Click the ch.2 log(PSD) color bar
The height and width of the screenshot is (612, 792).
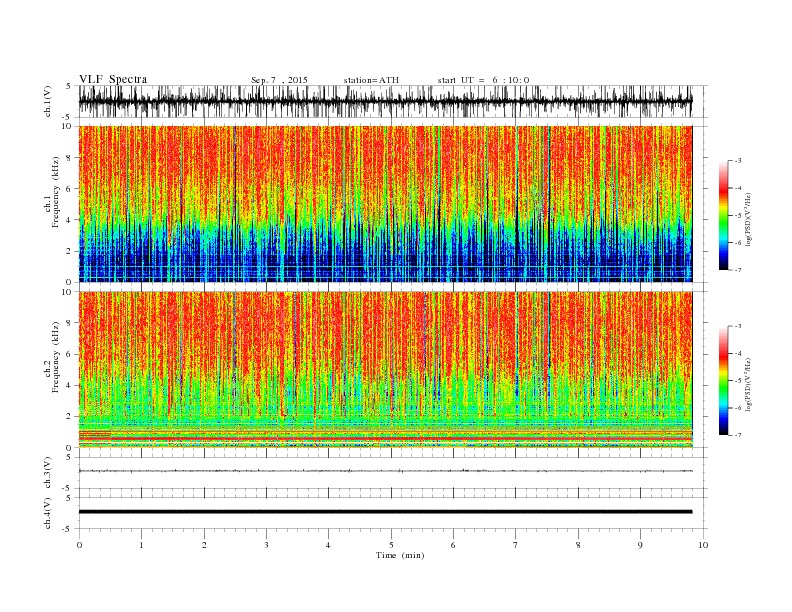[723, 381]
